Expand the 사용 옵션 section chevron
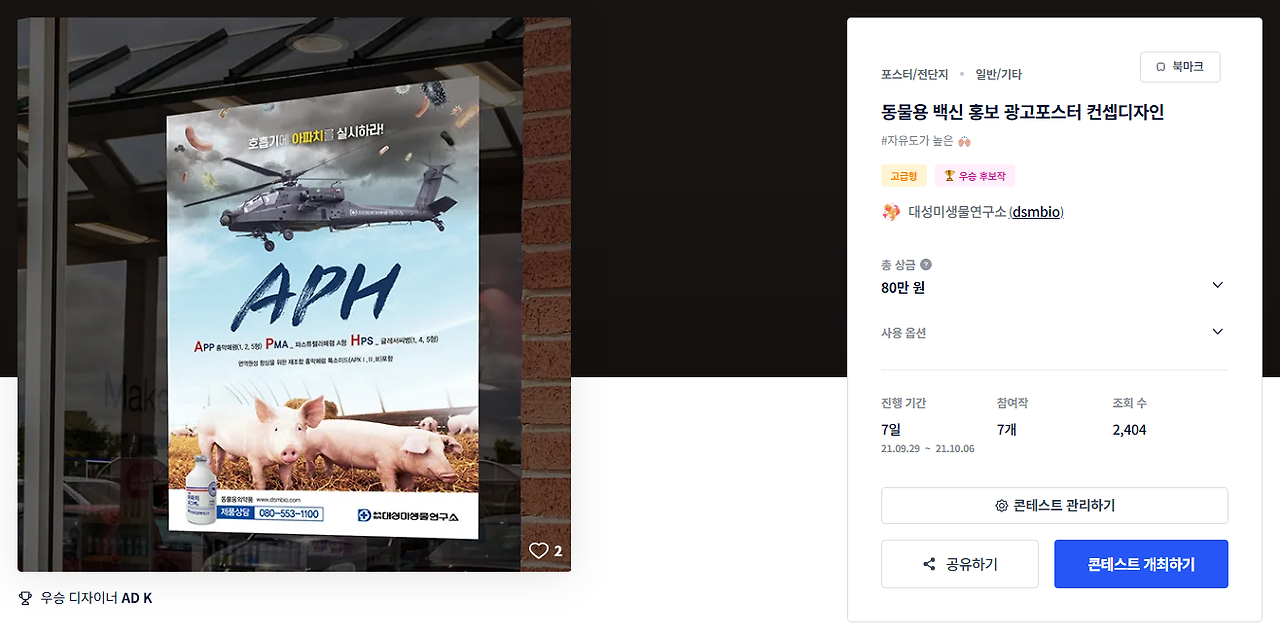Screen dimensions: 1280x634 click(x=1217, y=332)
